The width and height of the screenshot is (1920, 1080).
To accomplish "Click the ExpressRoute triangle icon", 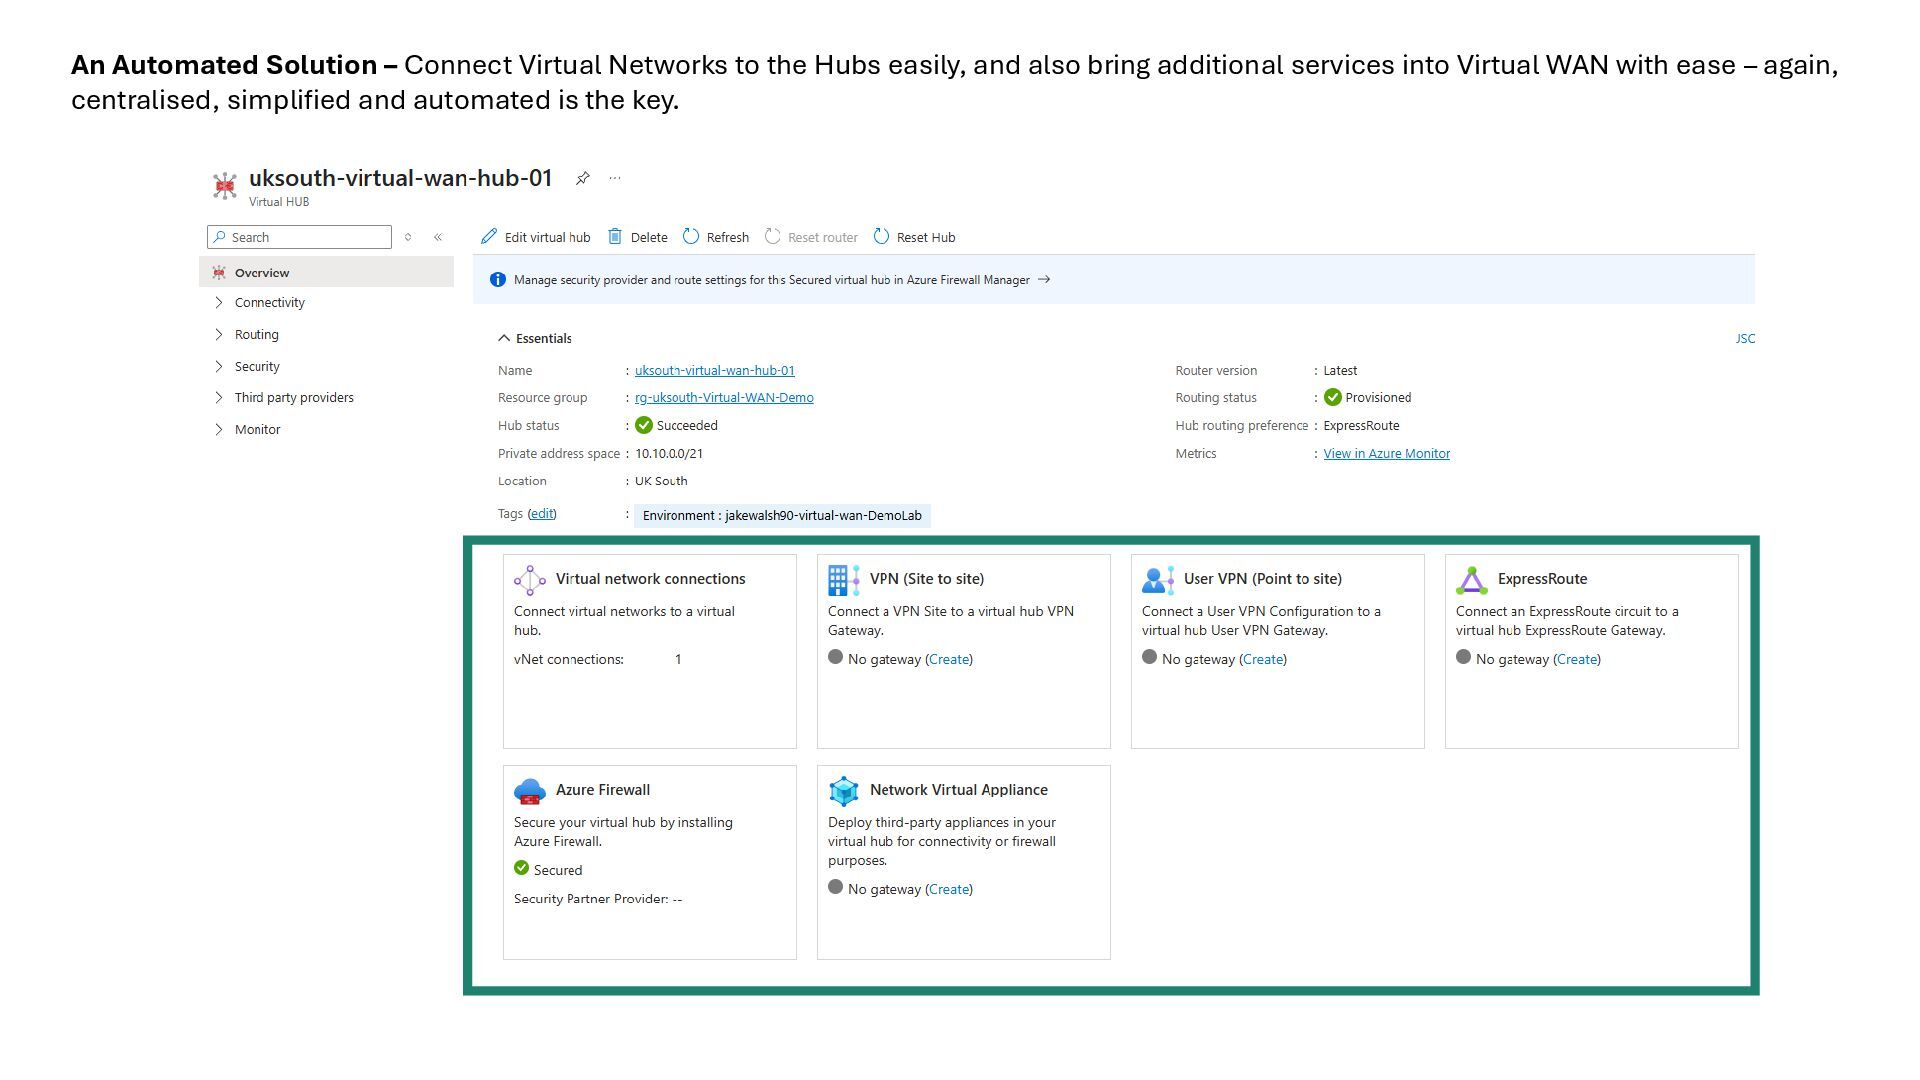I will coord(1472,580).
